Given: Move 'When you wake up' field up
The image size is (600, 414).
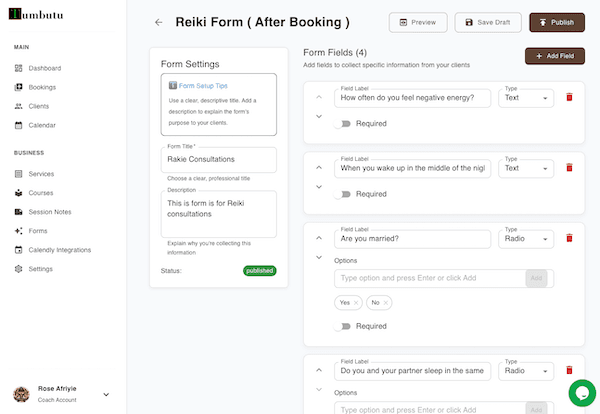Looking at the screenshot, I should 319,168.
